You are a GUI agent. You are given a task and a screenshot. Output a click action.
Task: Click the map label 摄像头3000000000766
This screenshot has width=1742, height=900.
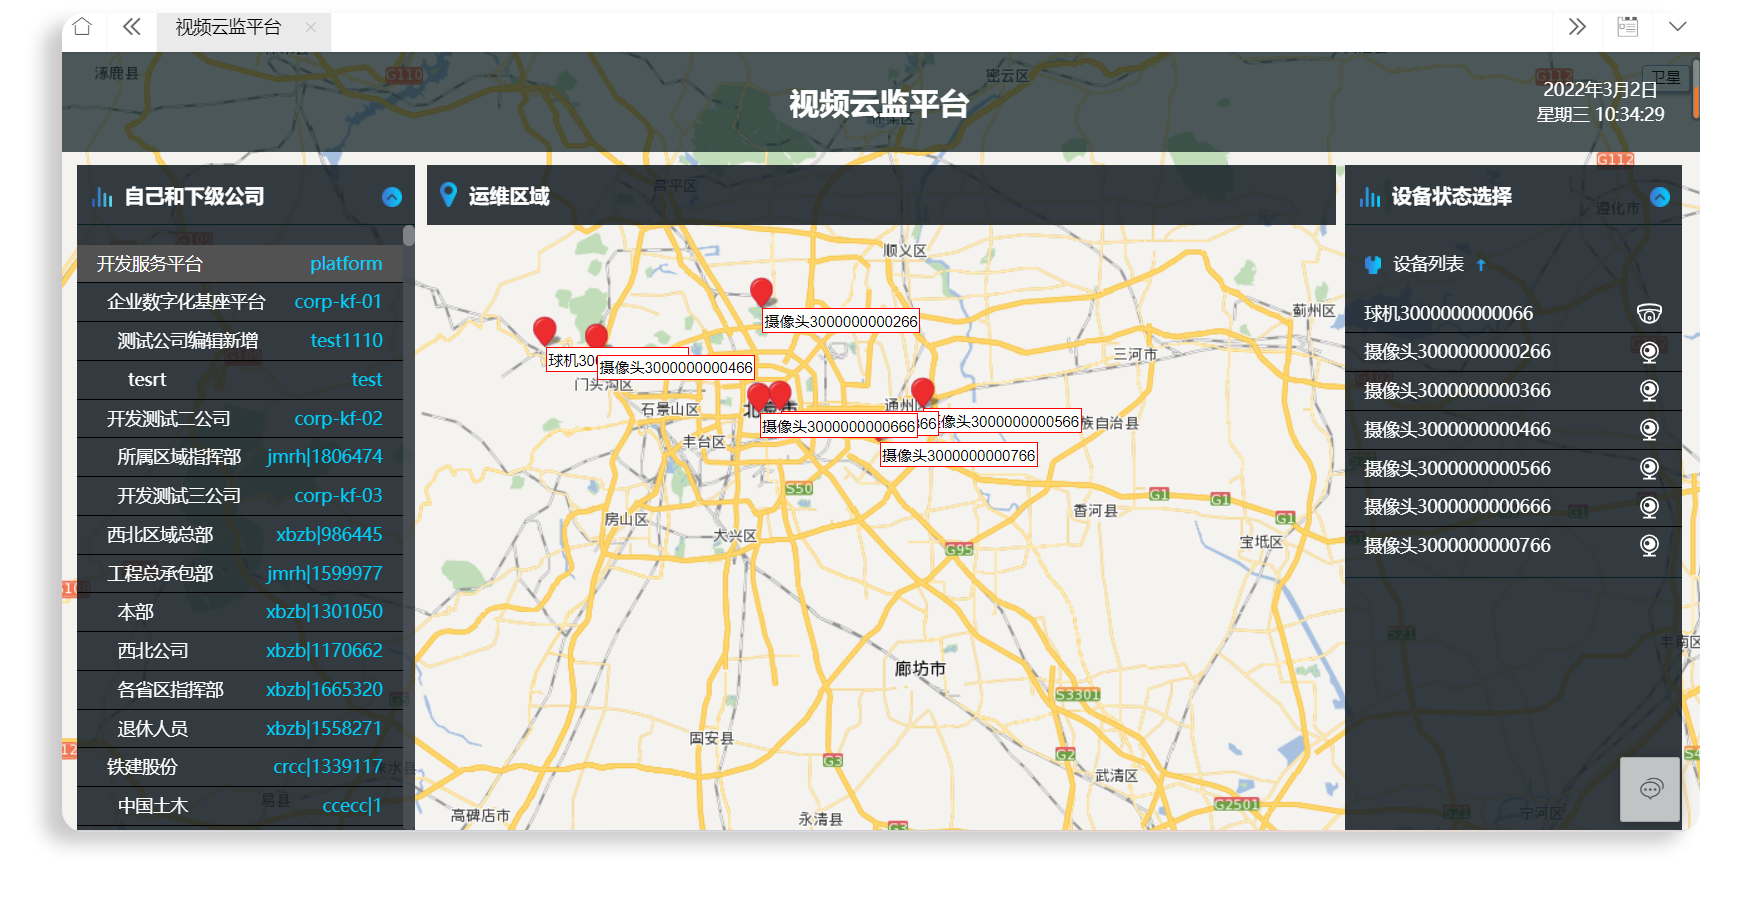(x=958, y=456)
